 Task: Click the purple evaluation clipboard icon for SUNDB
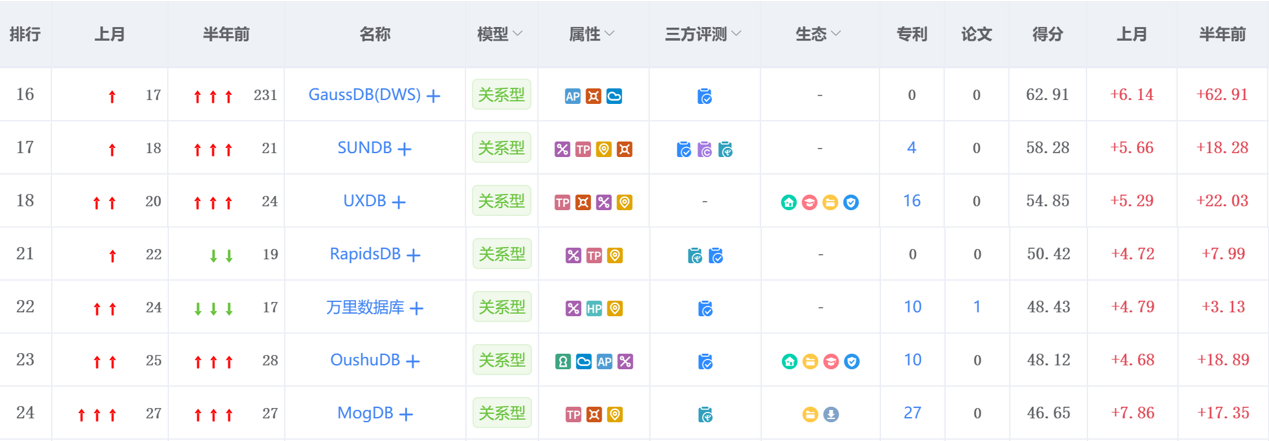704,149
